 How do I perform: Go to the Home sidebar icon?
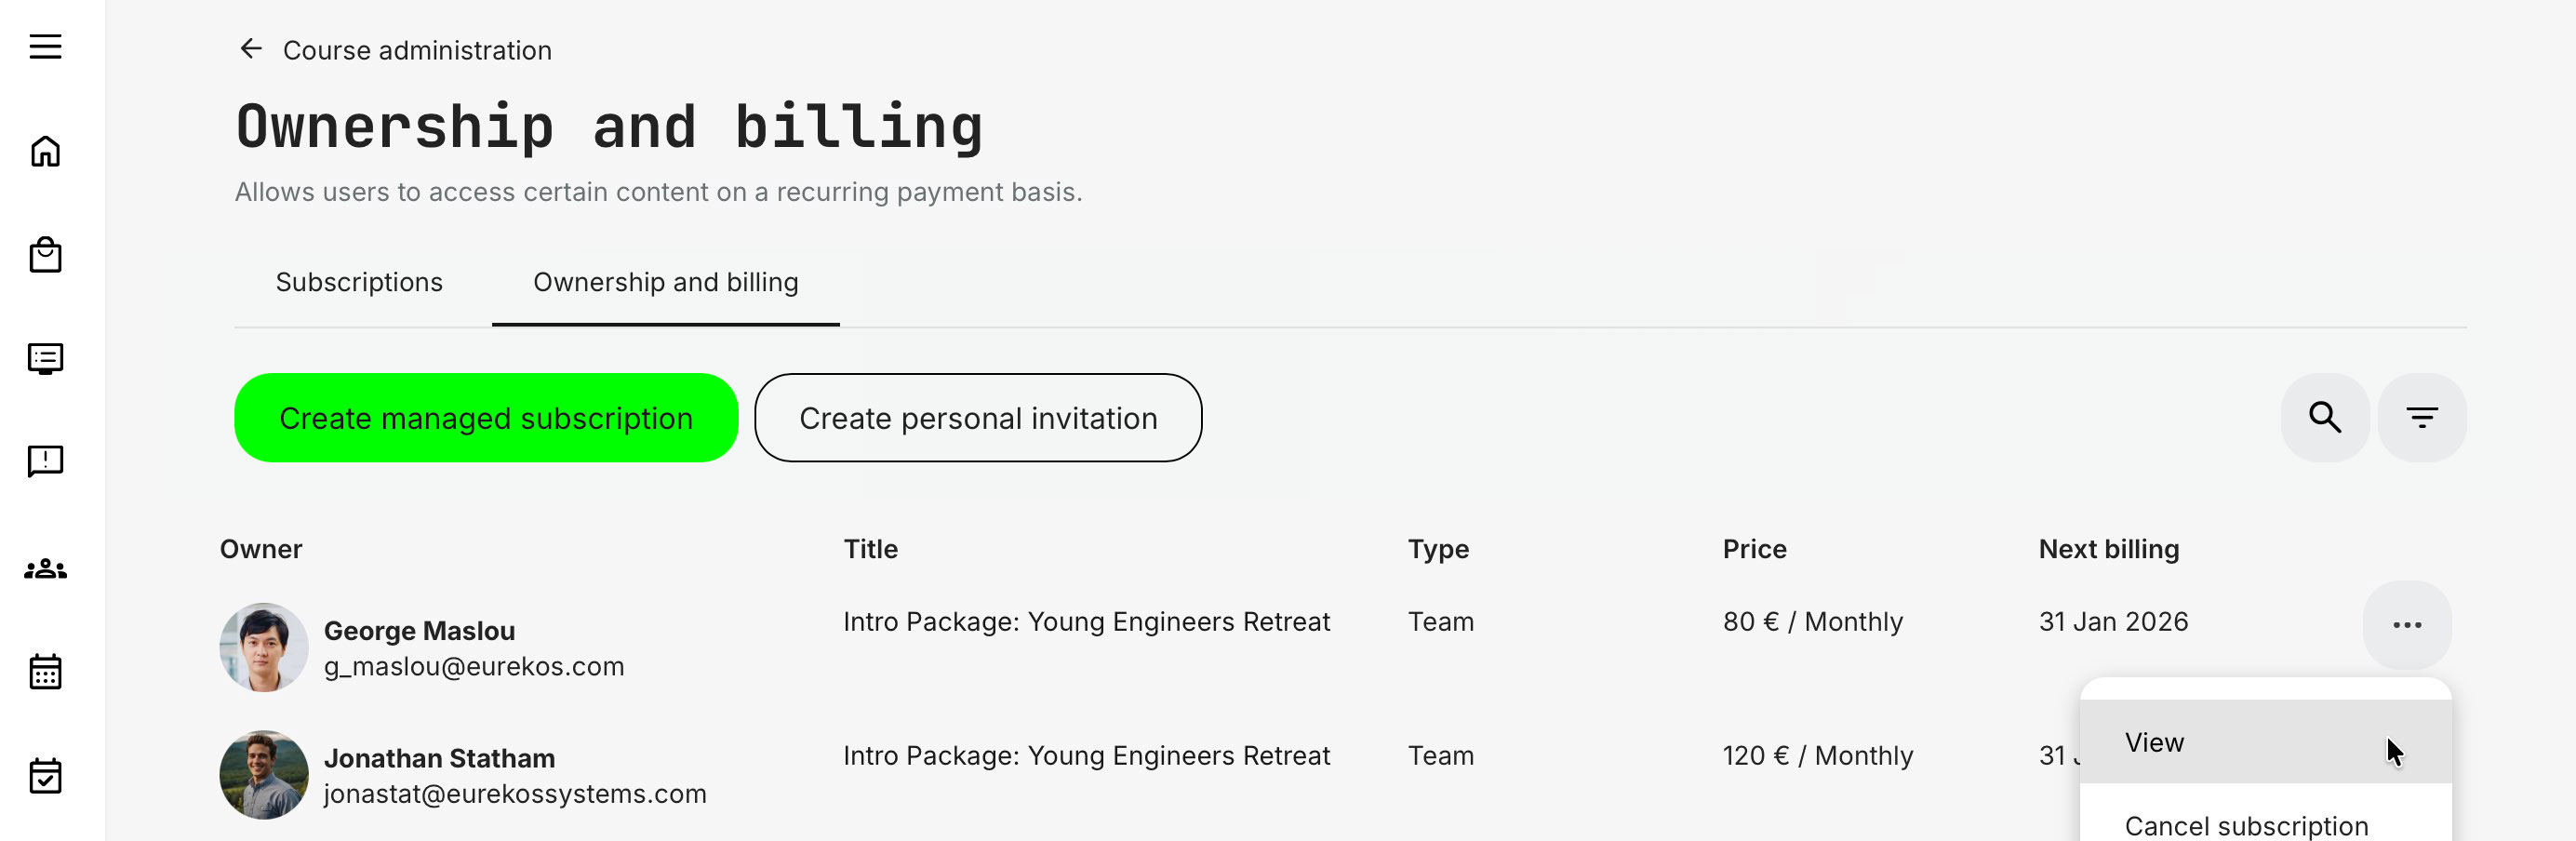point(45,151)
